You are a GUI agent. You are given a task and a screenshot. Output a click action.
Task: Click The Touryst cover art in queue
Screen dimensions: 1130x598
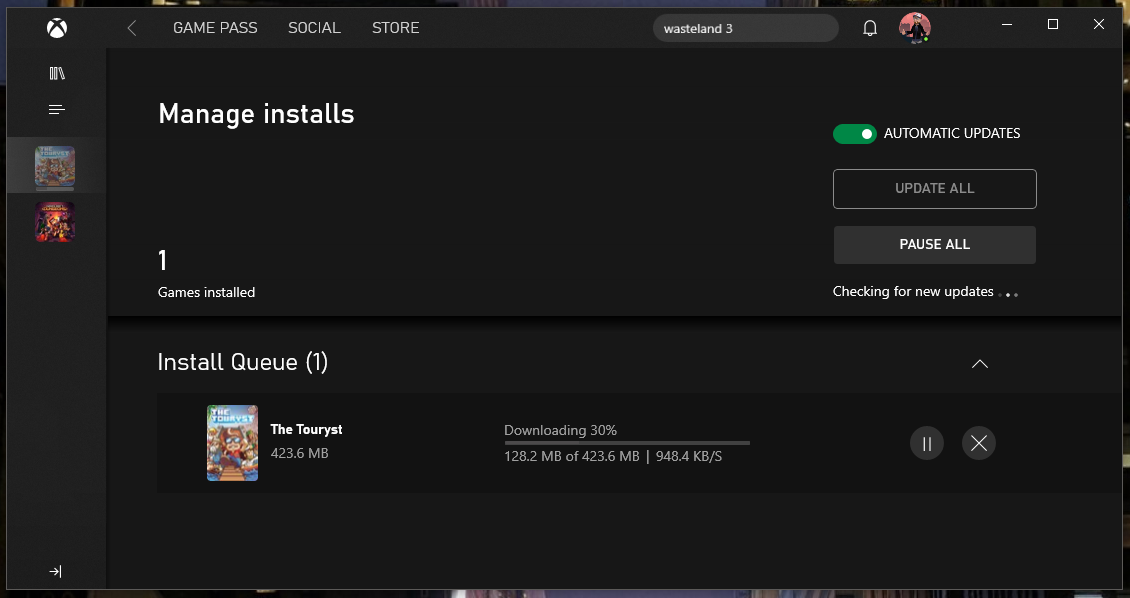(232, 443)
